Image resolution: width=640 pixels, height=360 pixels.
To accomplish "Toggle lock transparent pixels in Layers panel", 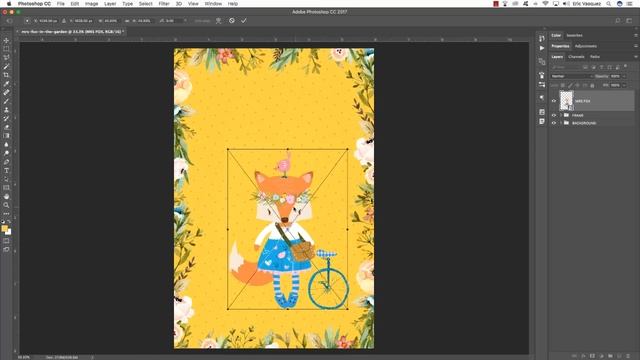I will (x=563, y=85).
